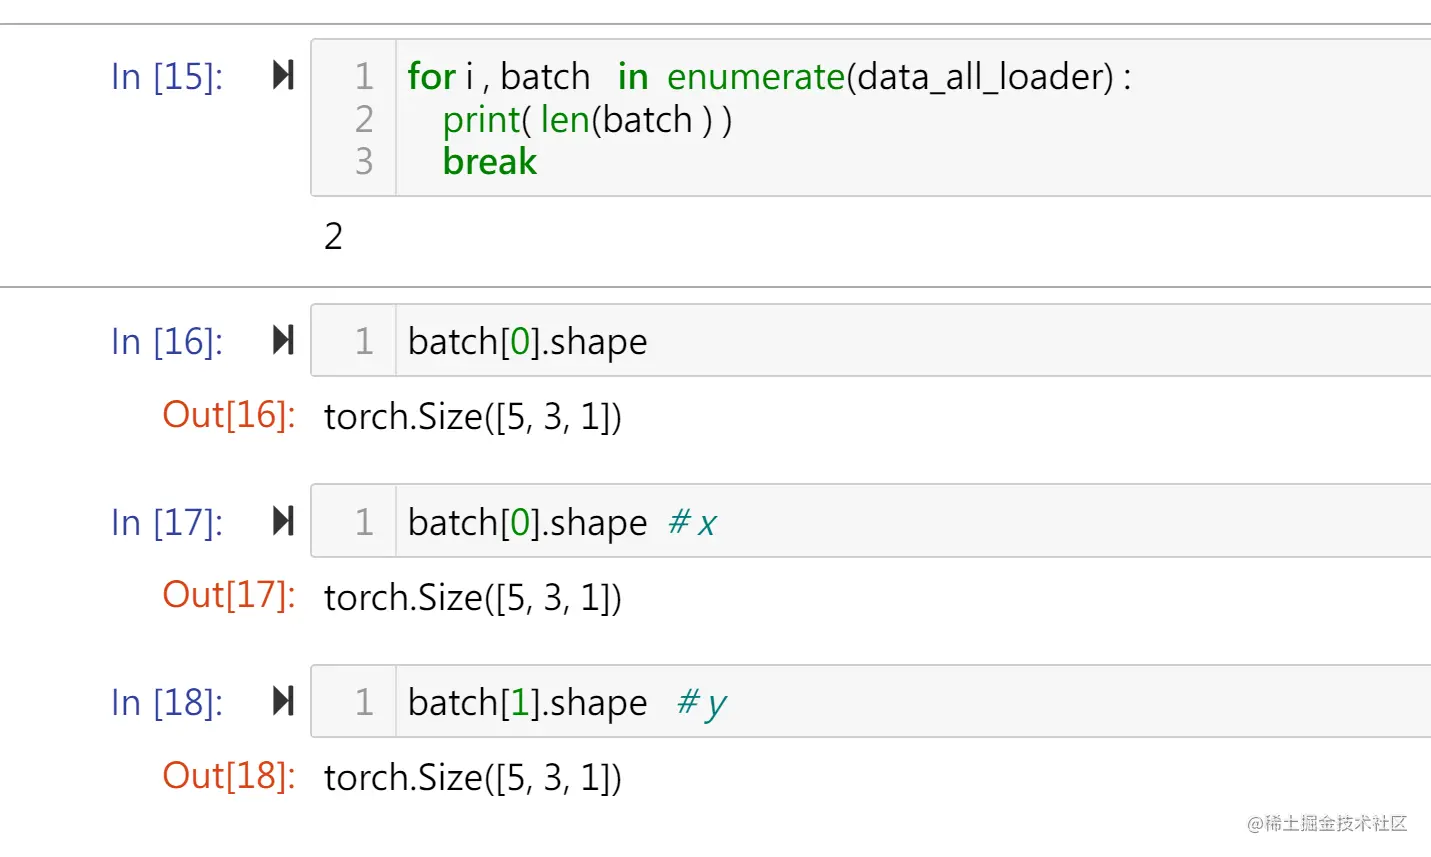The height and width of the screenshot is (857, 1431).
Task: Run the cell In [18]
Action: [x=283, y=702]
